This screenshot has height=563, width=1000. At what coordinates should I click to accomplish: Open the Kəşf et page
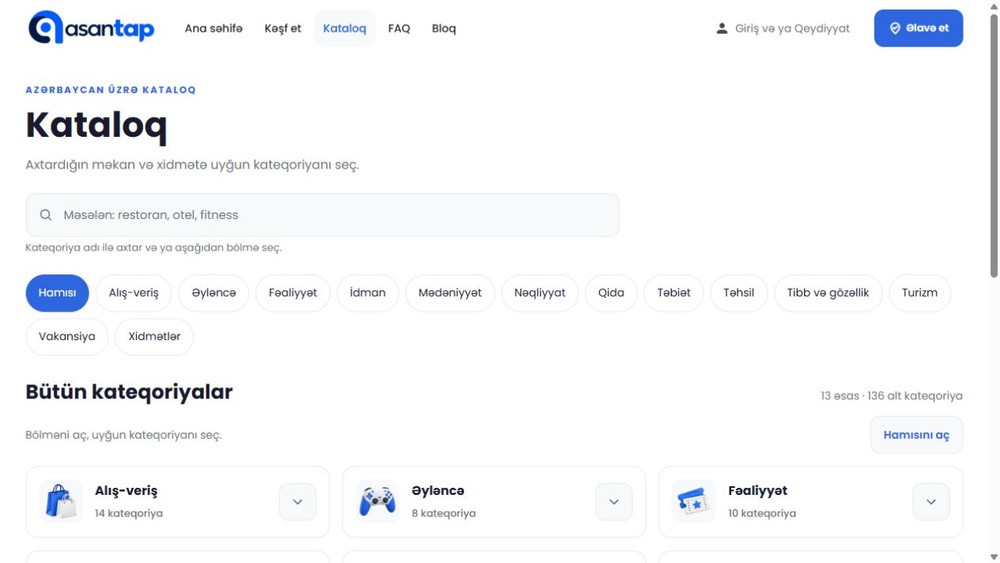(x=283, y=28)
